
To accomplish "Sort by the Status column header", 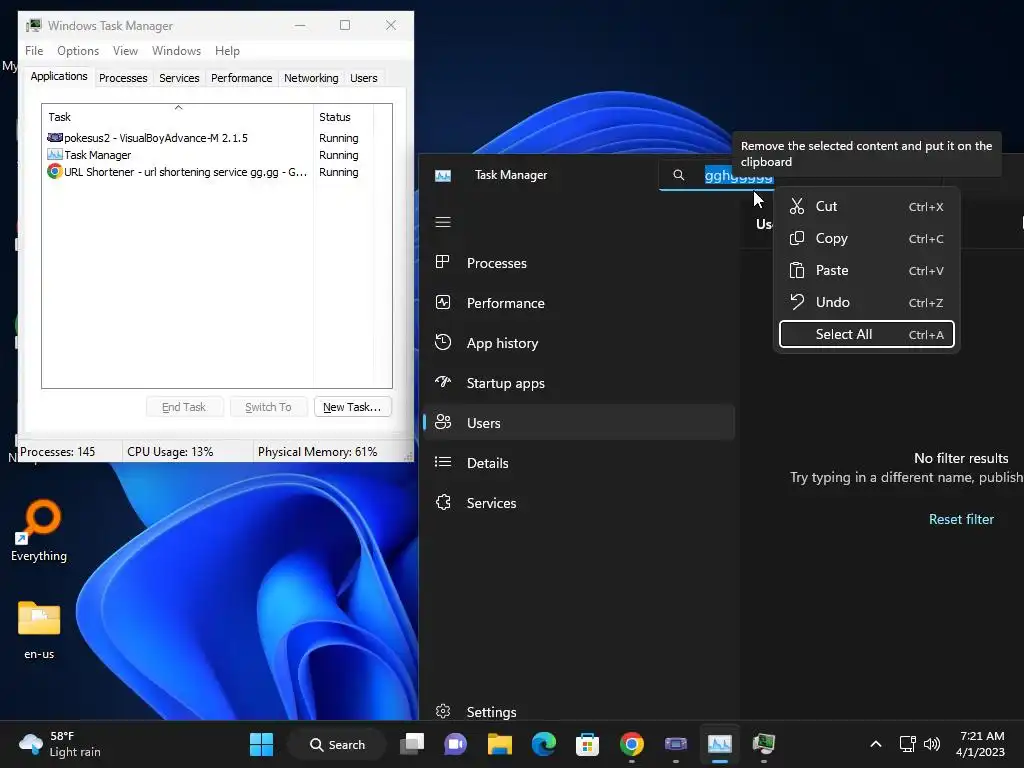I will coord(343,116).
